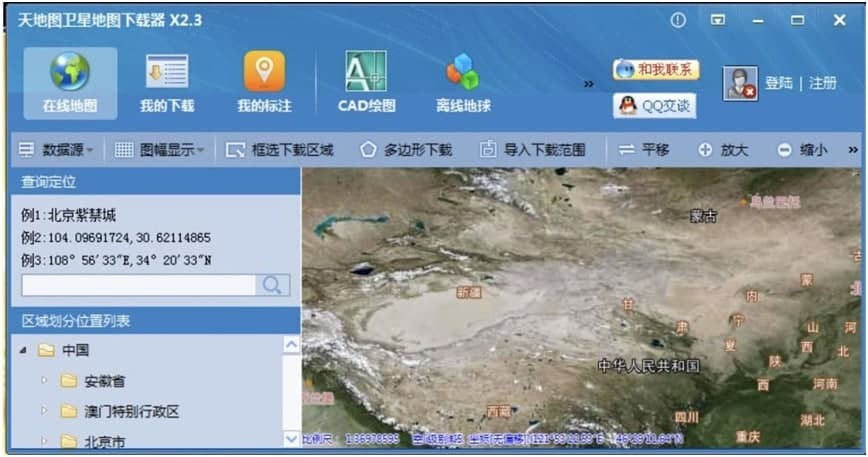This screenshot has width=868, height=457.
Task: Click the 区域划分位置列表 panel header
Action: click(156, 320)
